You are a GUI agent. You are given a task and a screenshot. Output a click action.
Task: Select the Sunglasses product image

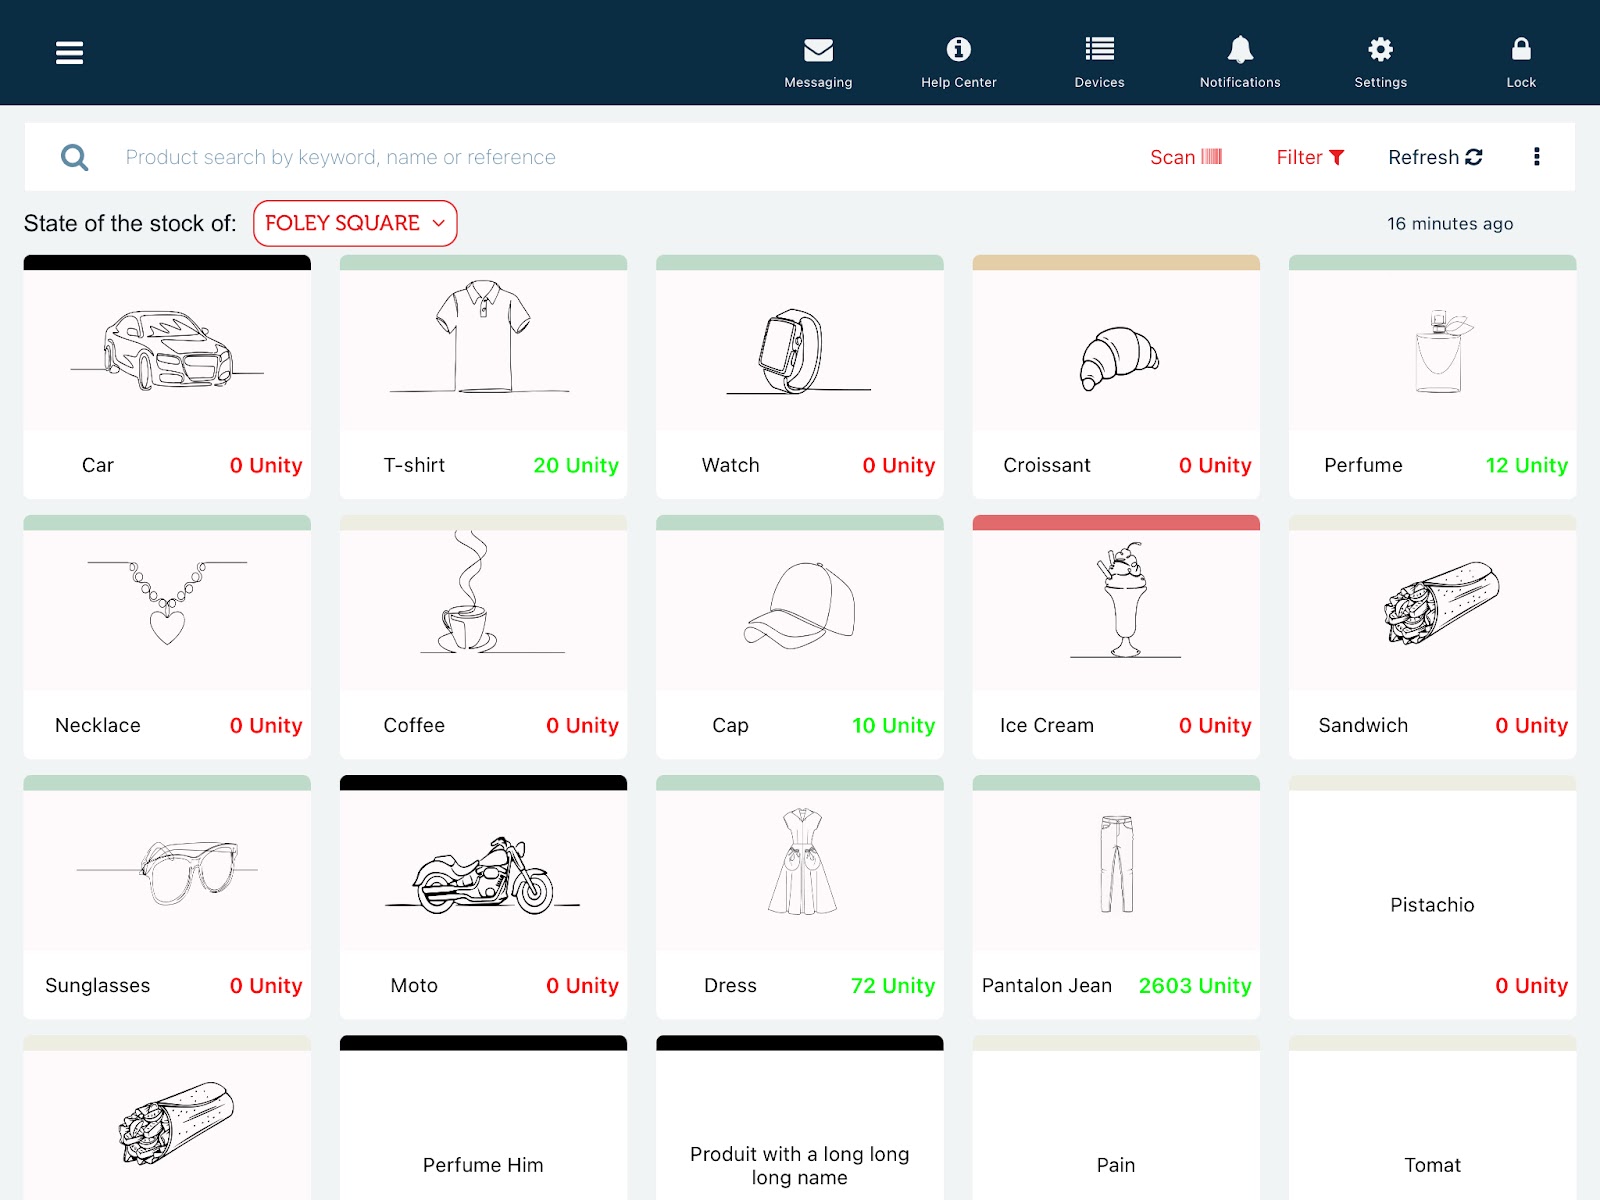pyautogui.click(x=167, y=872)
